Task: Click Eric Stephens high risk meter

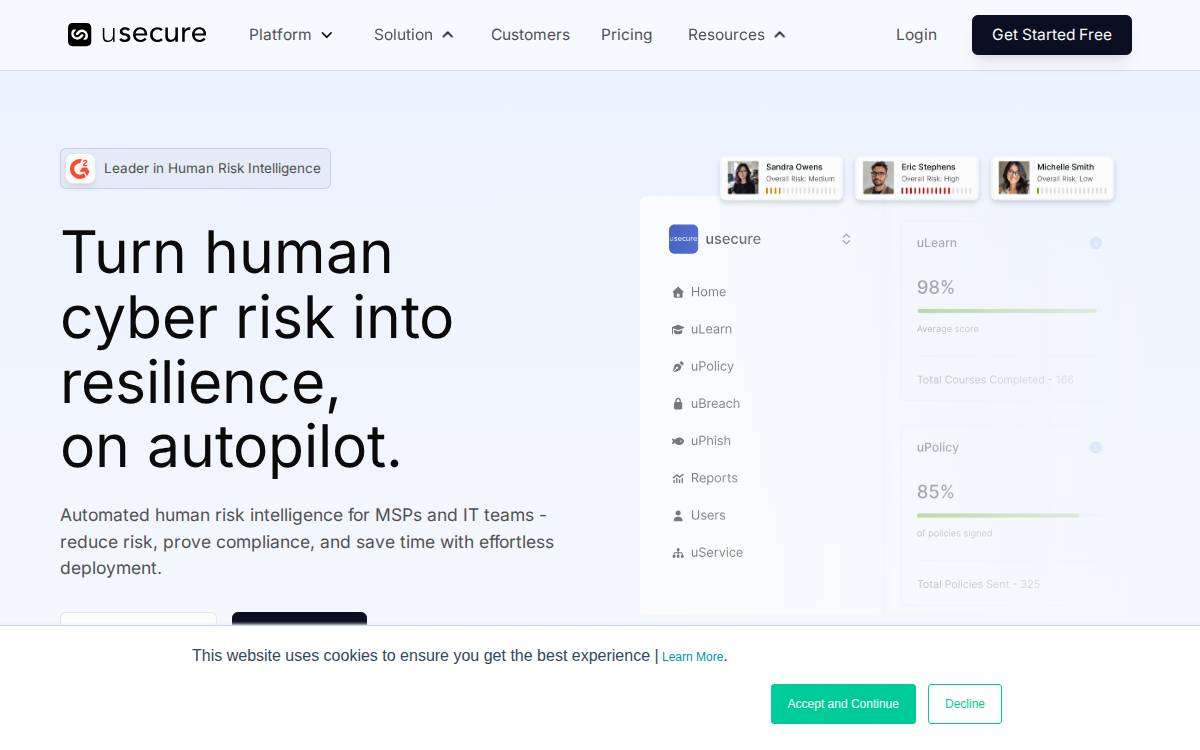Action: [x=935, y=190]
